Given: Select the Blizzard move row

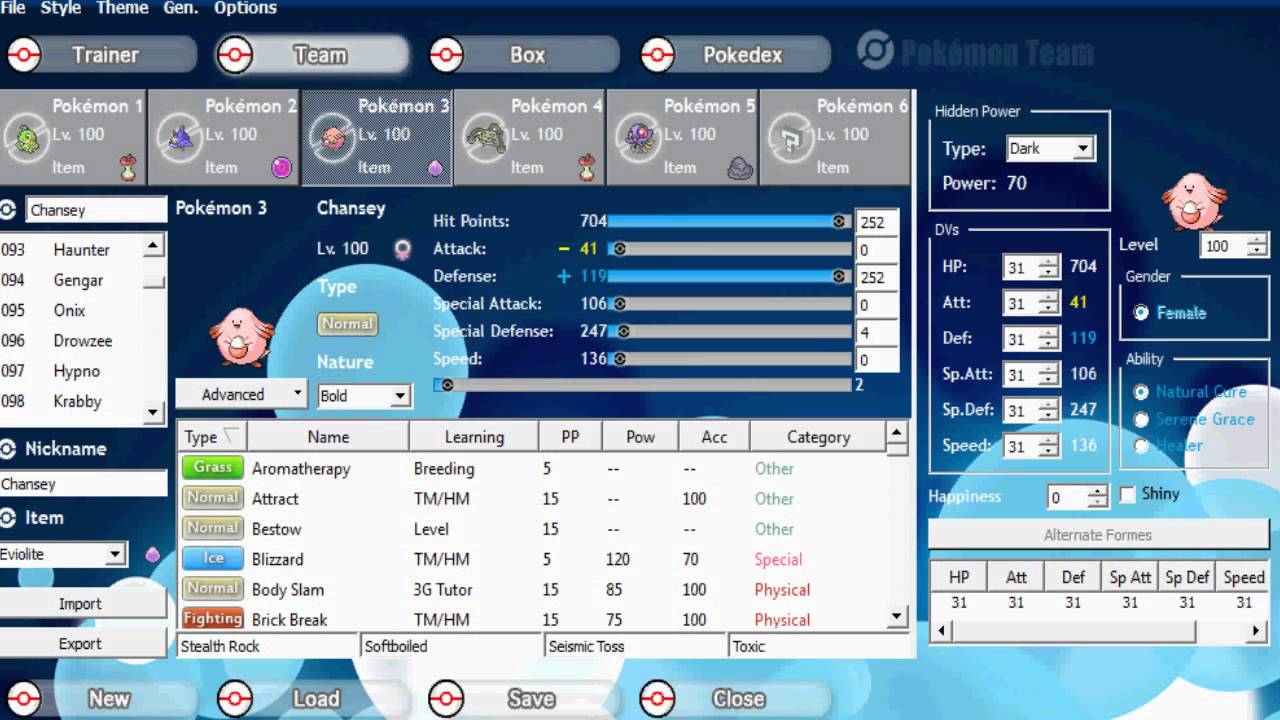Looking at the screenshot, I should 532,559.
